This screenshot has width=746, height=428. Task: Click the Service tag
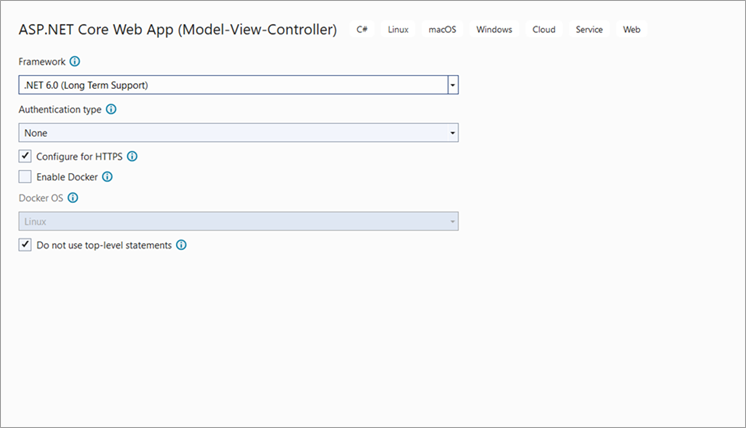point(589,30)
